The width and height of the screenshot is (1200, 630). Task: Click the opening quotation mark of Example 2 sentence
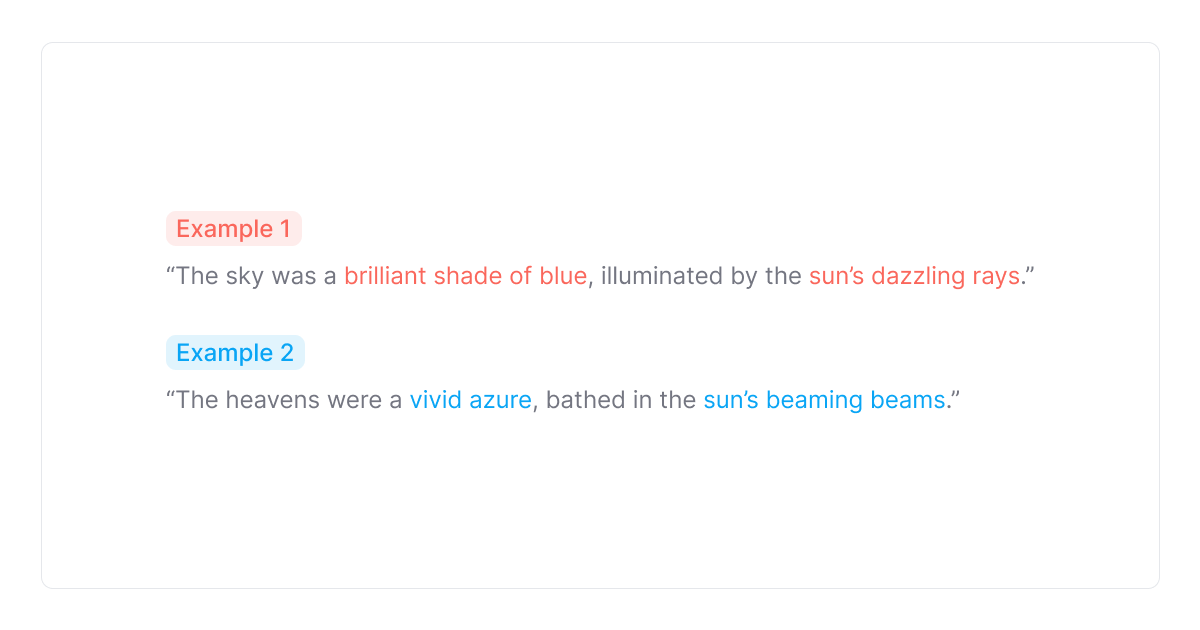tap(170, 394)
